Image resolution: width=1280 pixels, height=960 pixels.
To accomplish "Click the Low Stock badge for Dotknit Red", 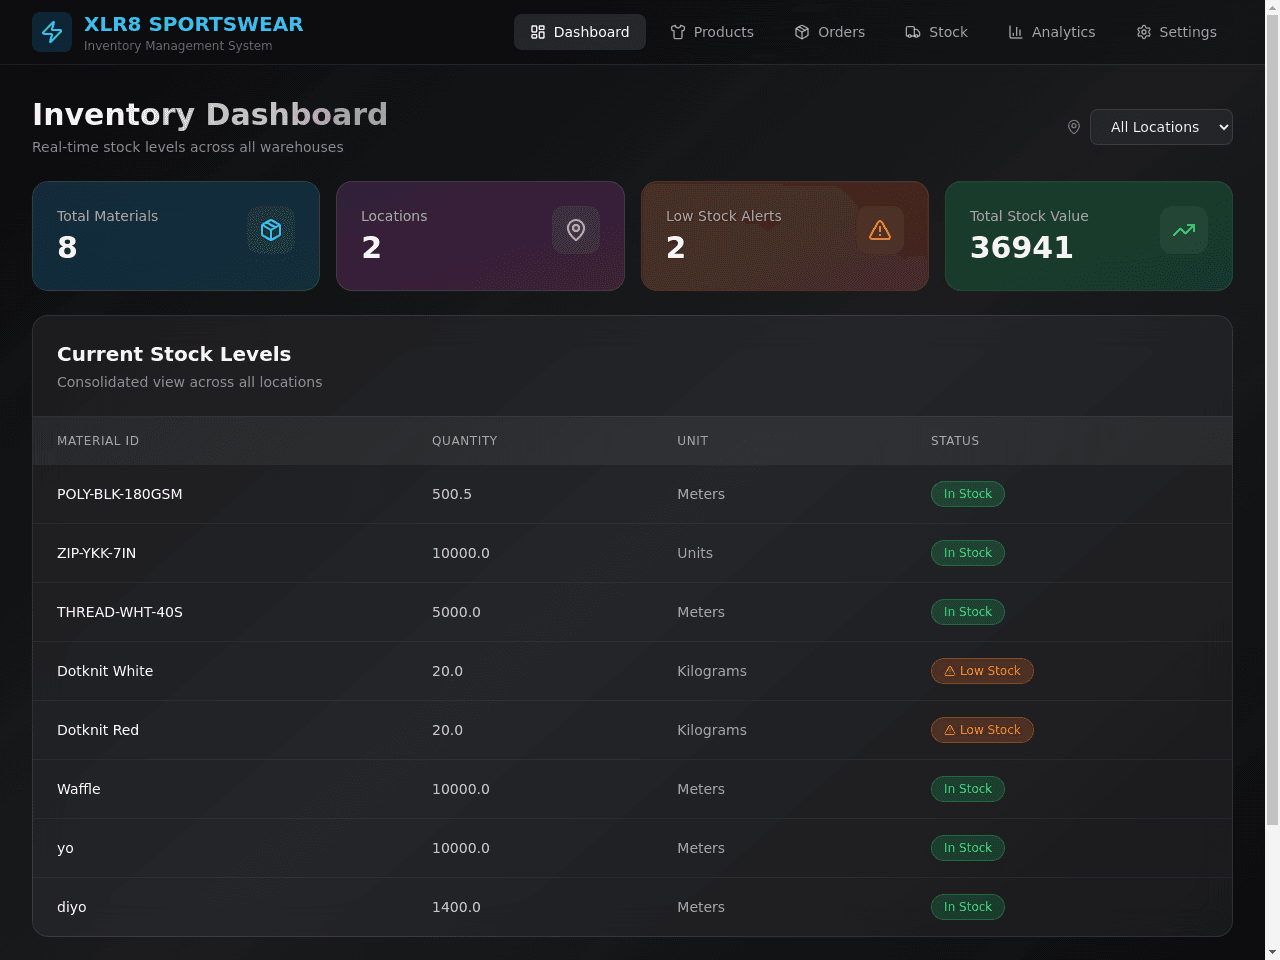I will (x=982, y=730).
